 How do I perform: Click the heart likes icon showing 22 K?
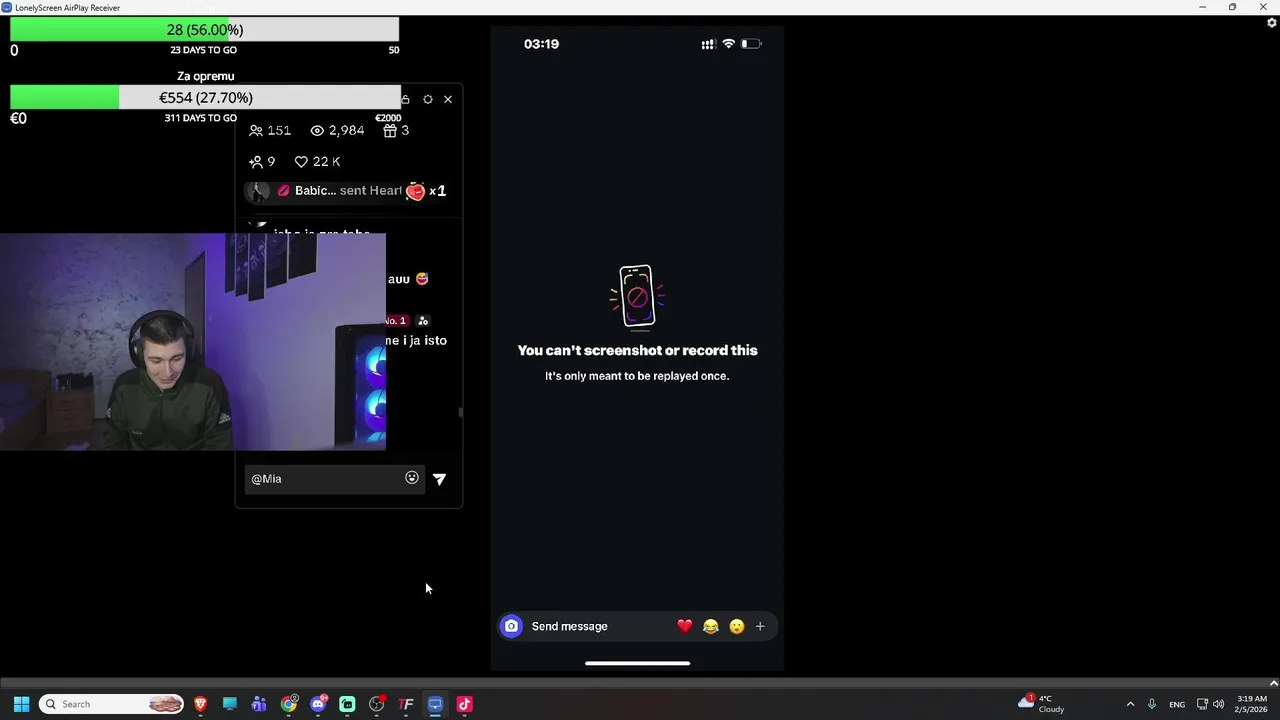click(301, 161)
